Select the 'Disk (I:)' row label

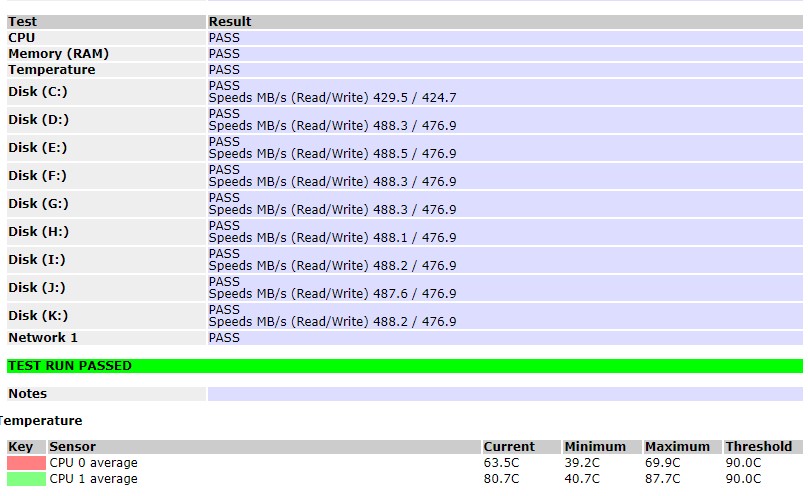[x=37, y=260]
